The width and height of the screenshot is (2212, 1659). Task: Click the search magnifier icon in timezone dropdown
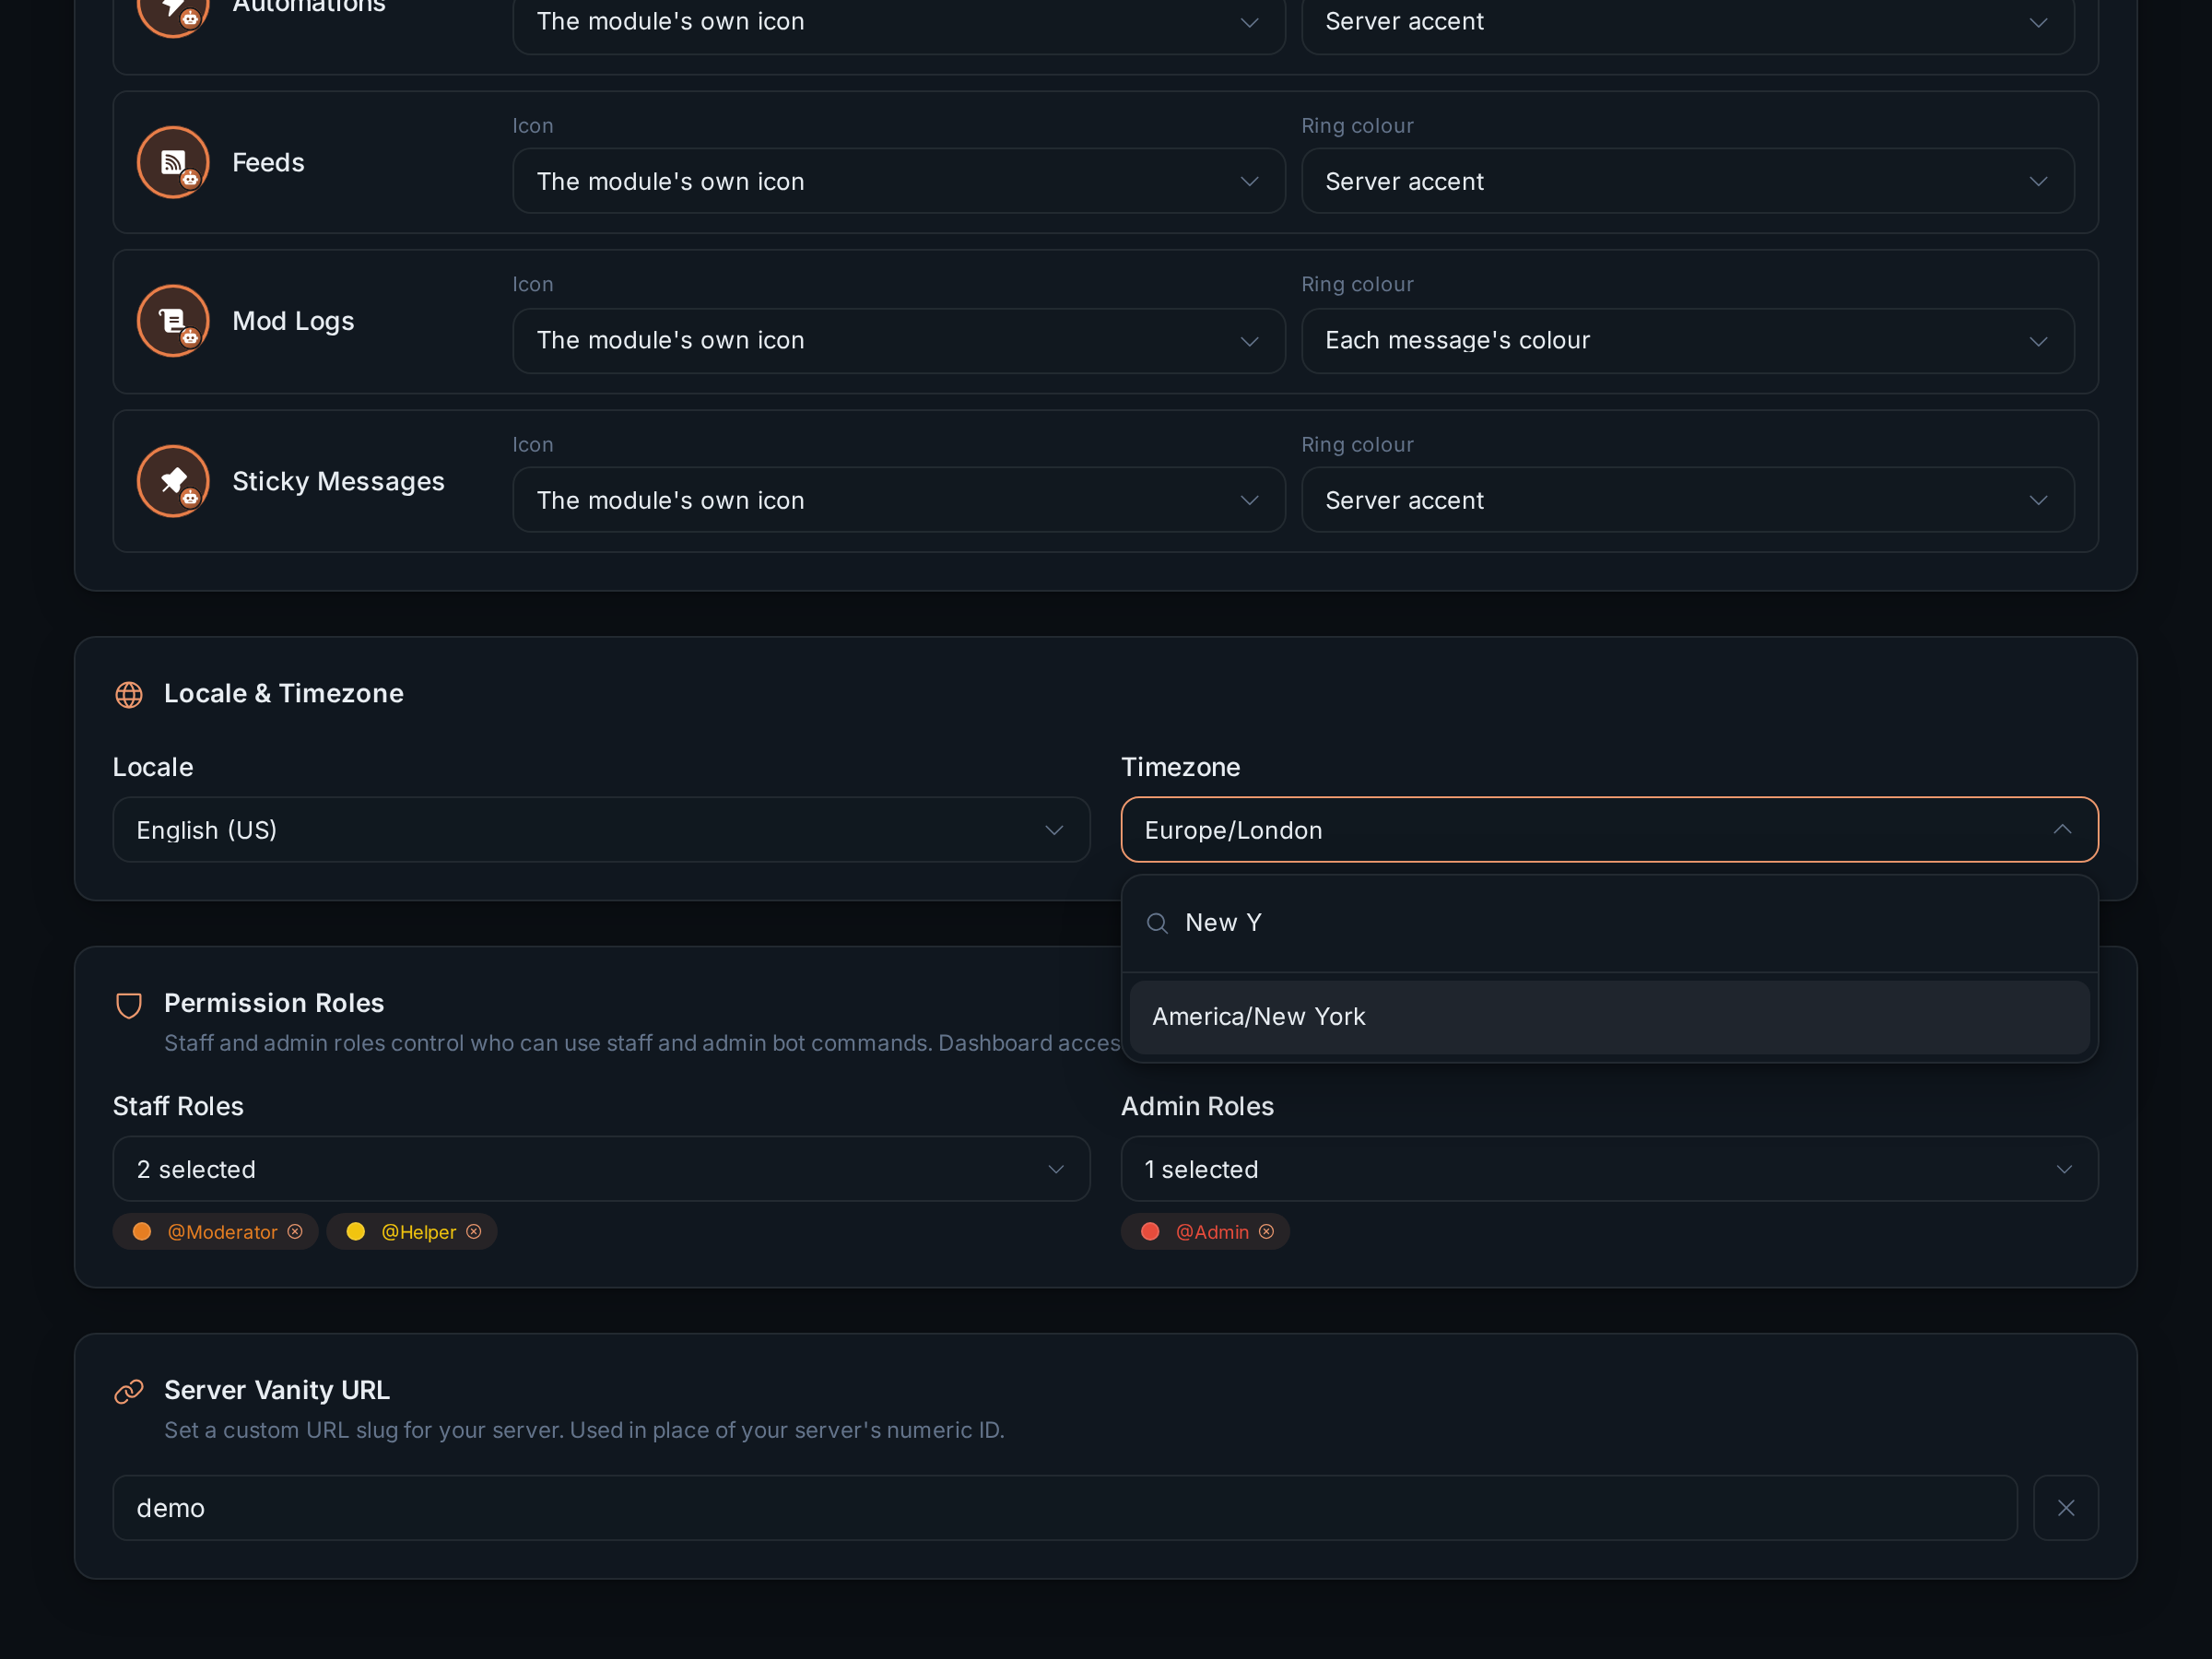coord(1157,923)
